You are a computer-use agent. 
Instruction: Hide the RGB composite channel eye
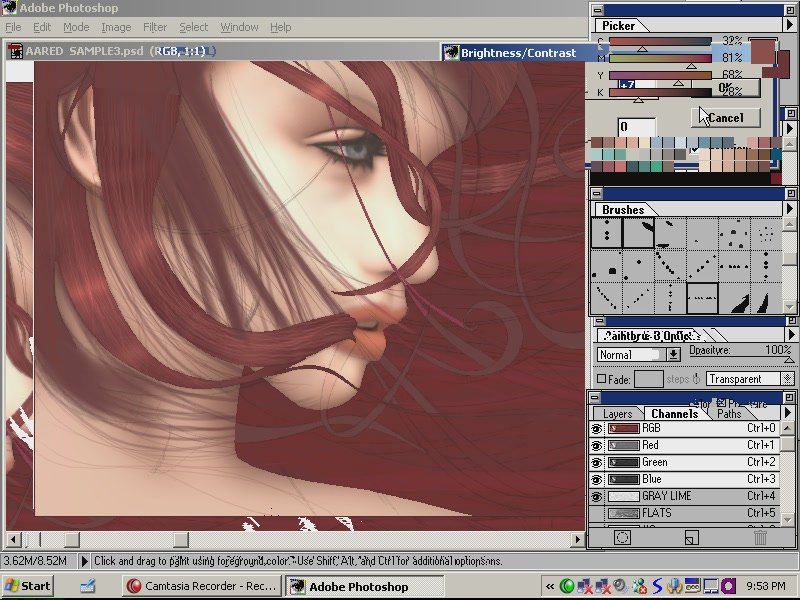(596, 429)
